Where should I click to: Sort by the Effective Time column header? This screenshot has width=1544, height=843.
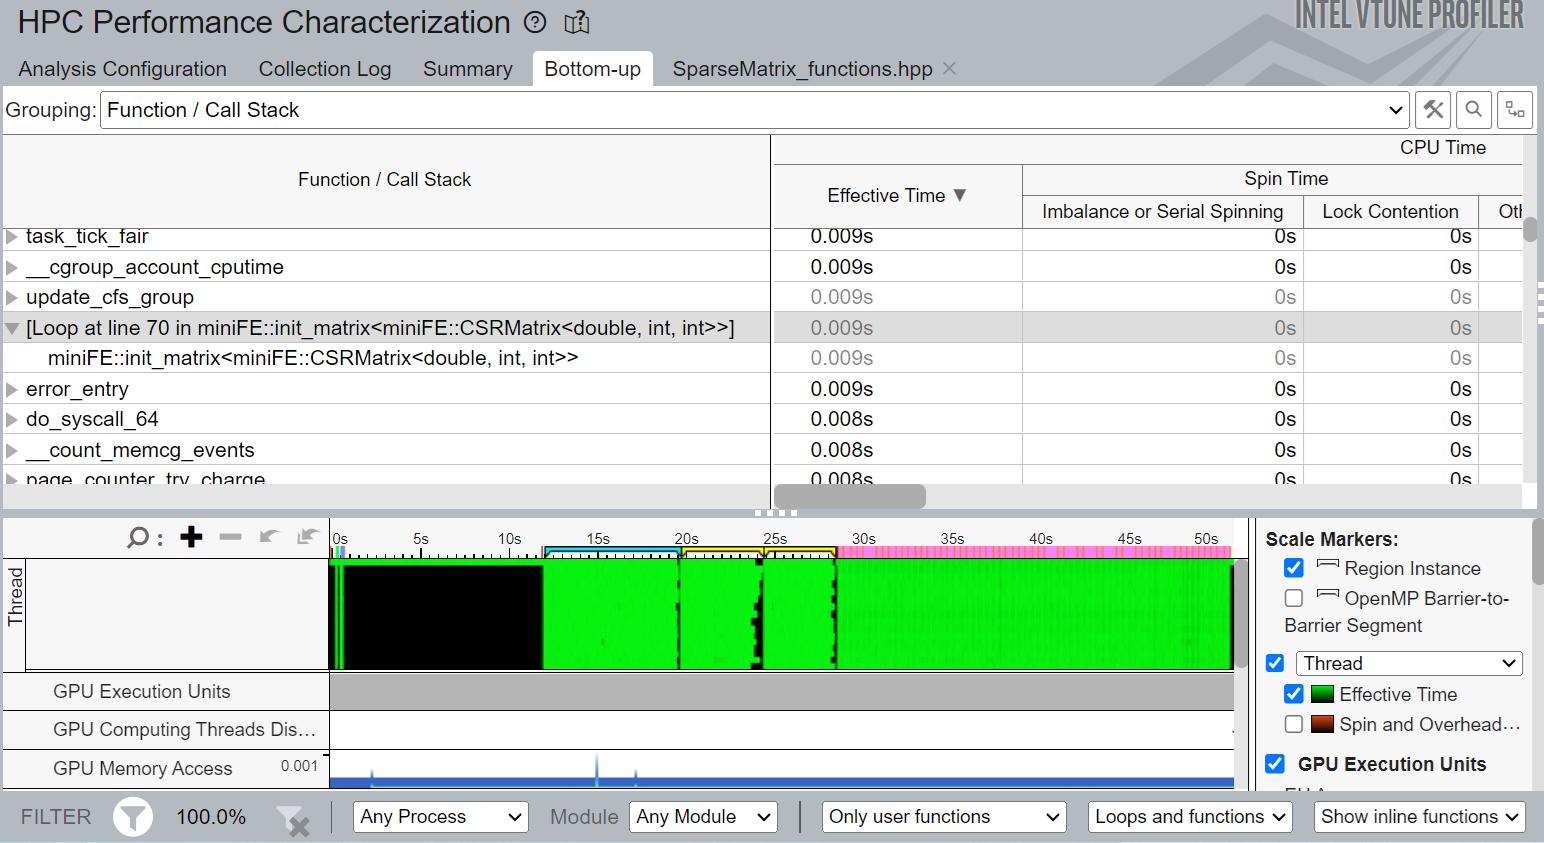pos(897,196)
